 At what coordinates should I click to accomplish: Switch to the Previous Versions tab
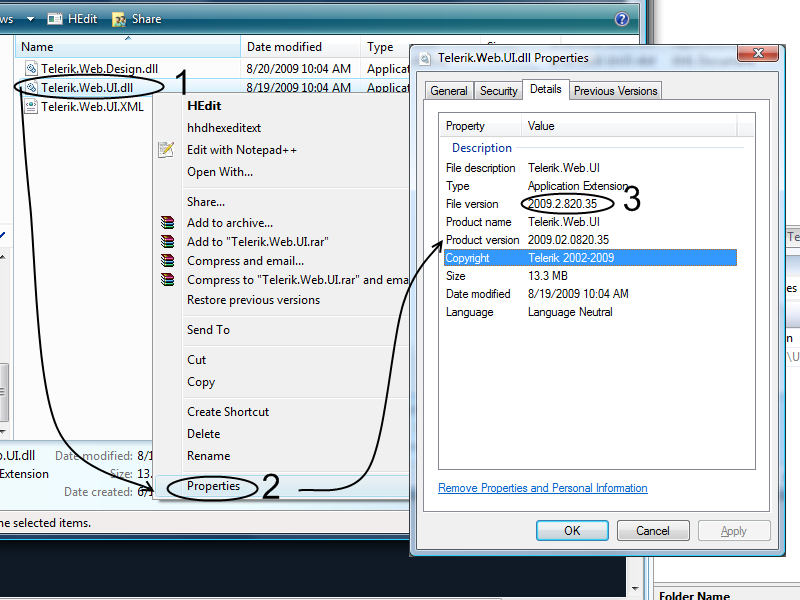pyautogui.click(x=615, y=91)
